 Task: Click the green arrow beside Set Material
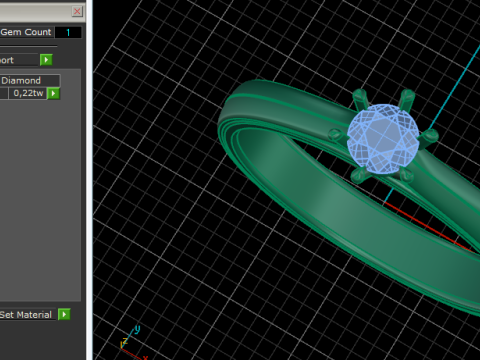[x=64, y=314]
